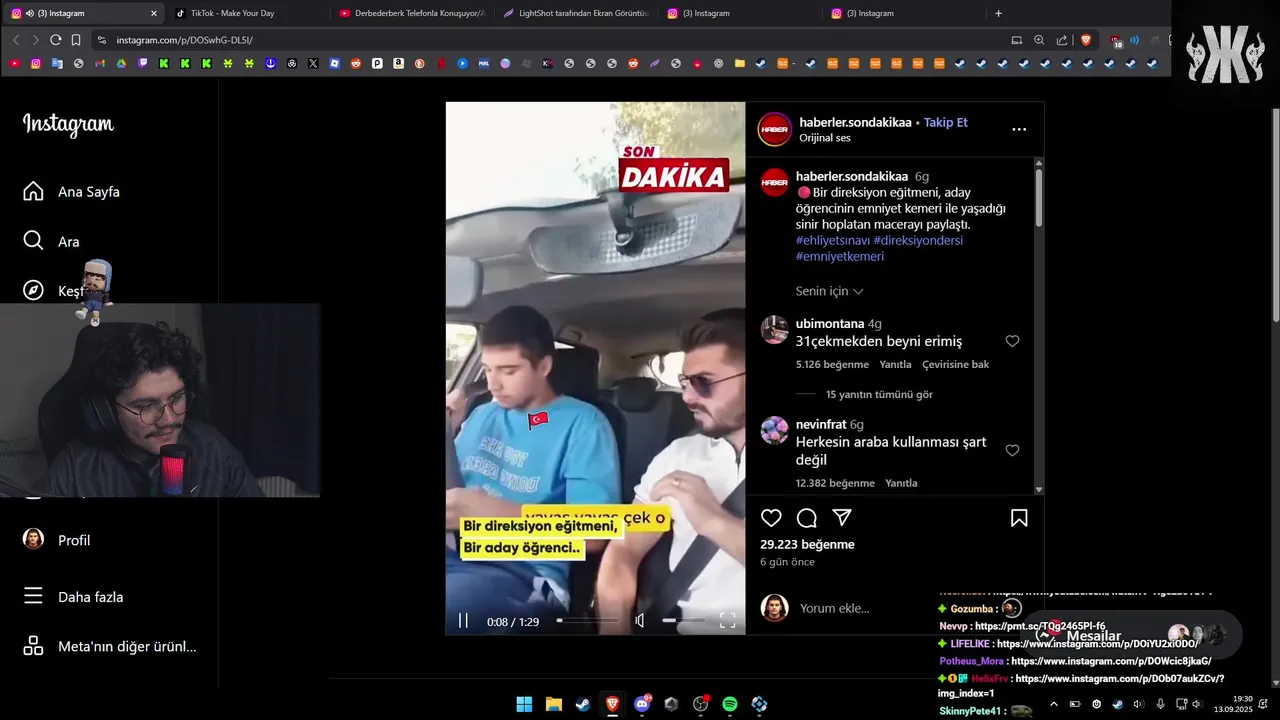
Task: Adjust the video volume slider
Action: pyautogui.click(x=683, y=621)
